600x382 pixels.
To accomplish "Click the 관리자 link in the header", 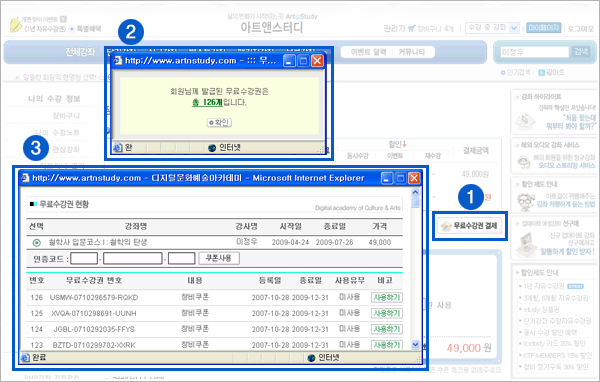I will click(395, 29).
